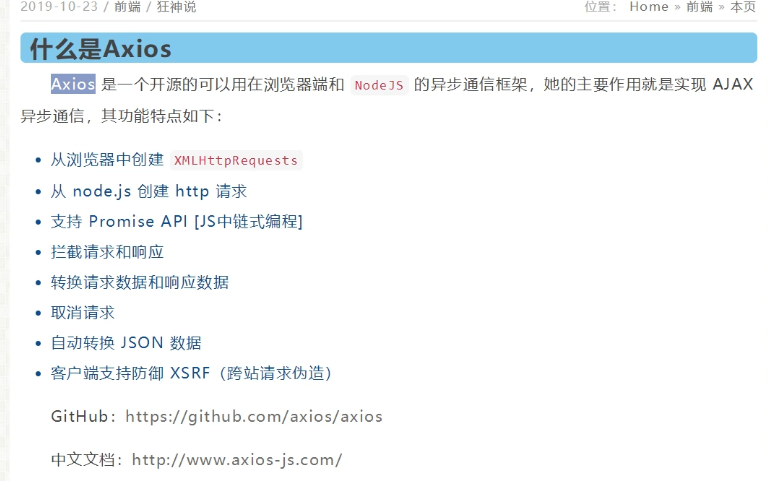Click the bullet 从 node.js 创建 http 请求

click(149, 191)
